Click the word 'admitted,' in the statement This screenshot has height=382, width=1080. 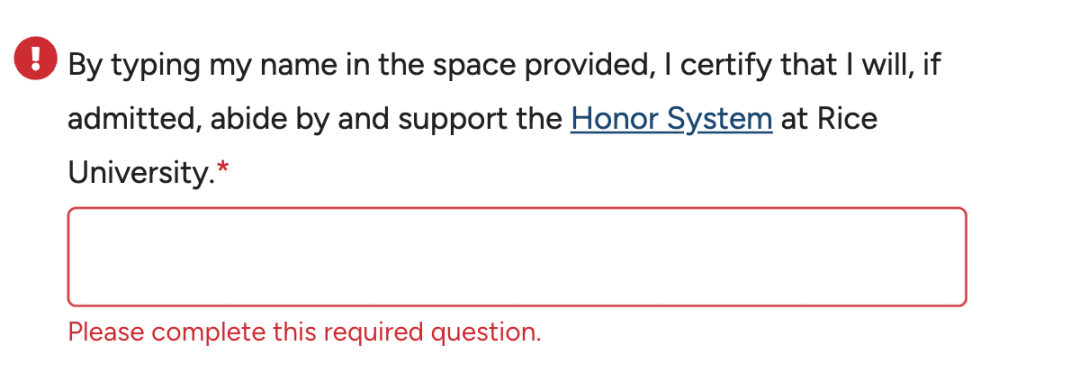click(134, 120)
